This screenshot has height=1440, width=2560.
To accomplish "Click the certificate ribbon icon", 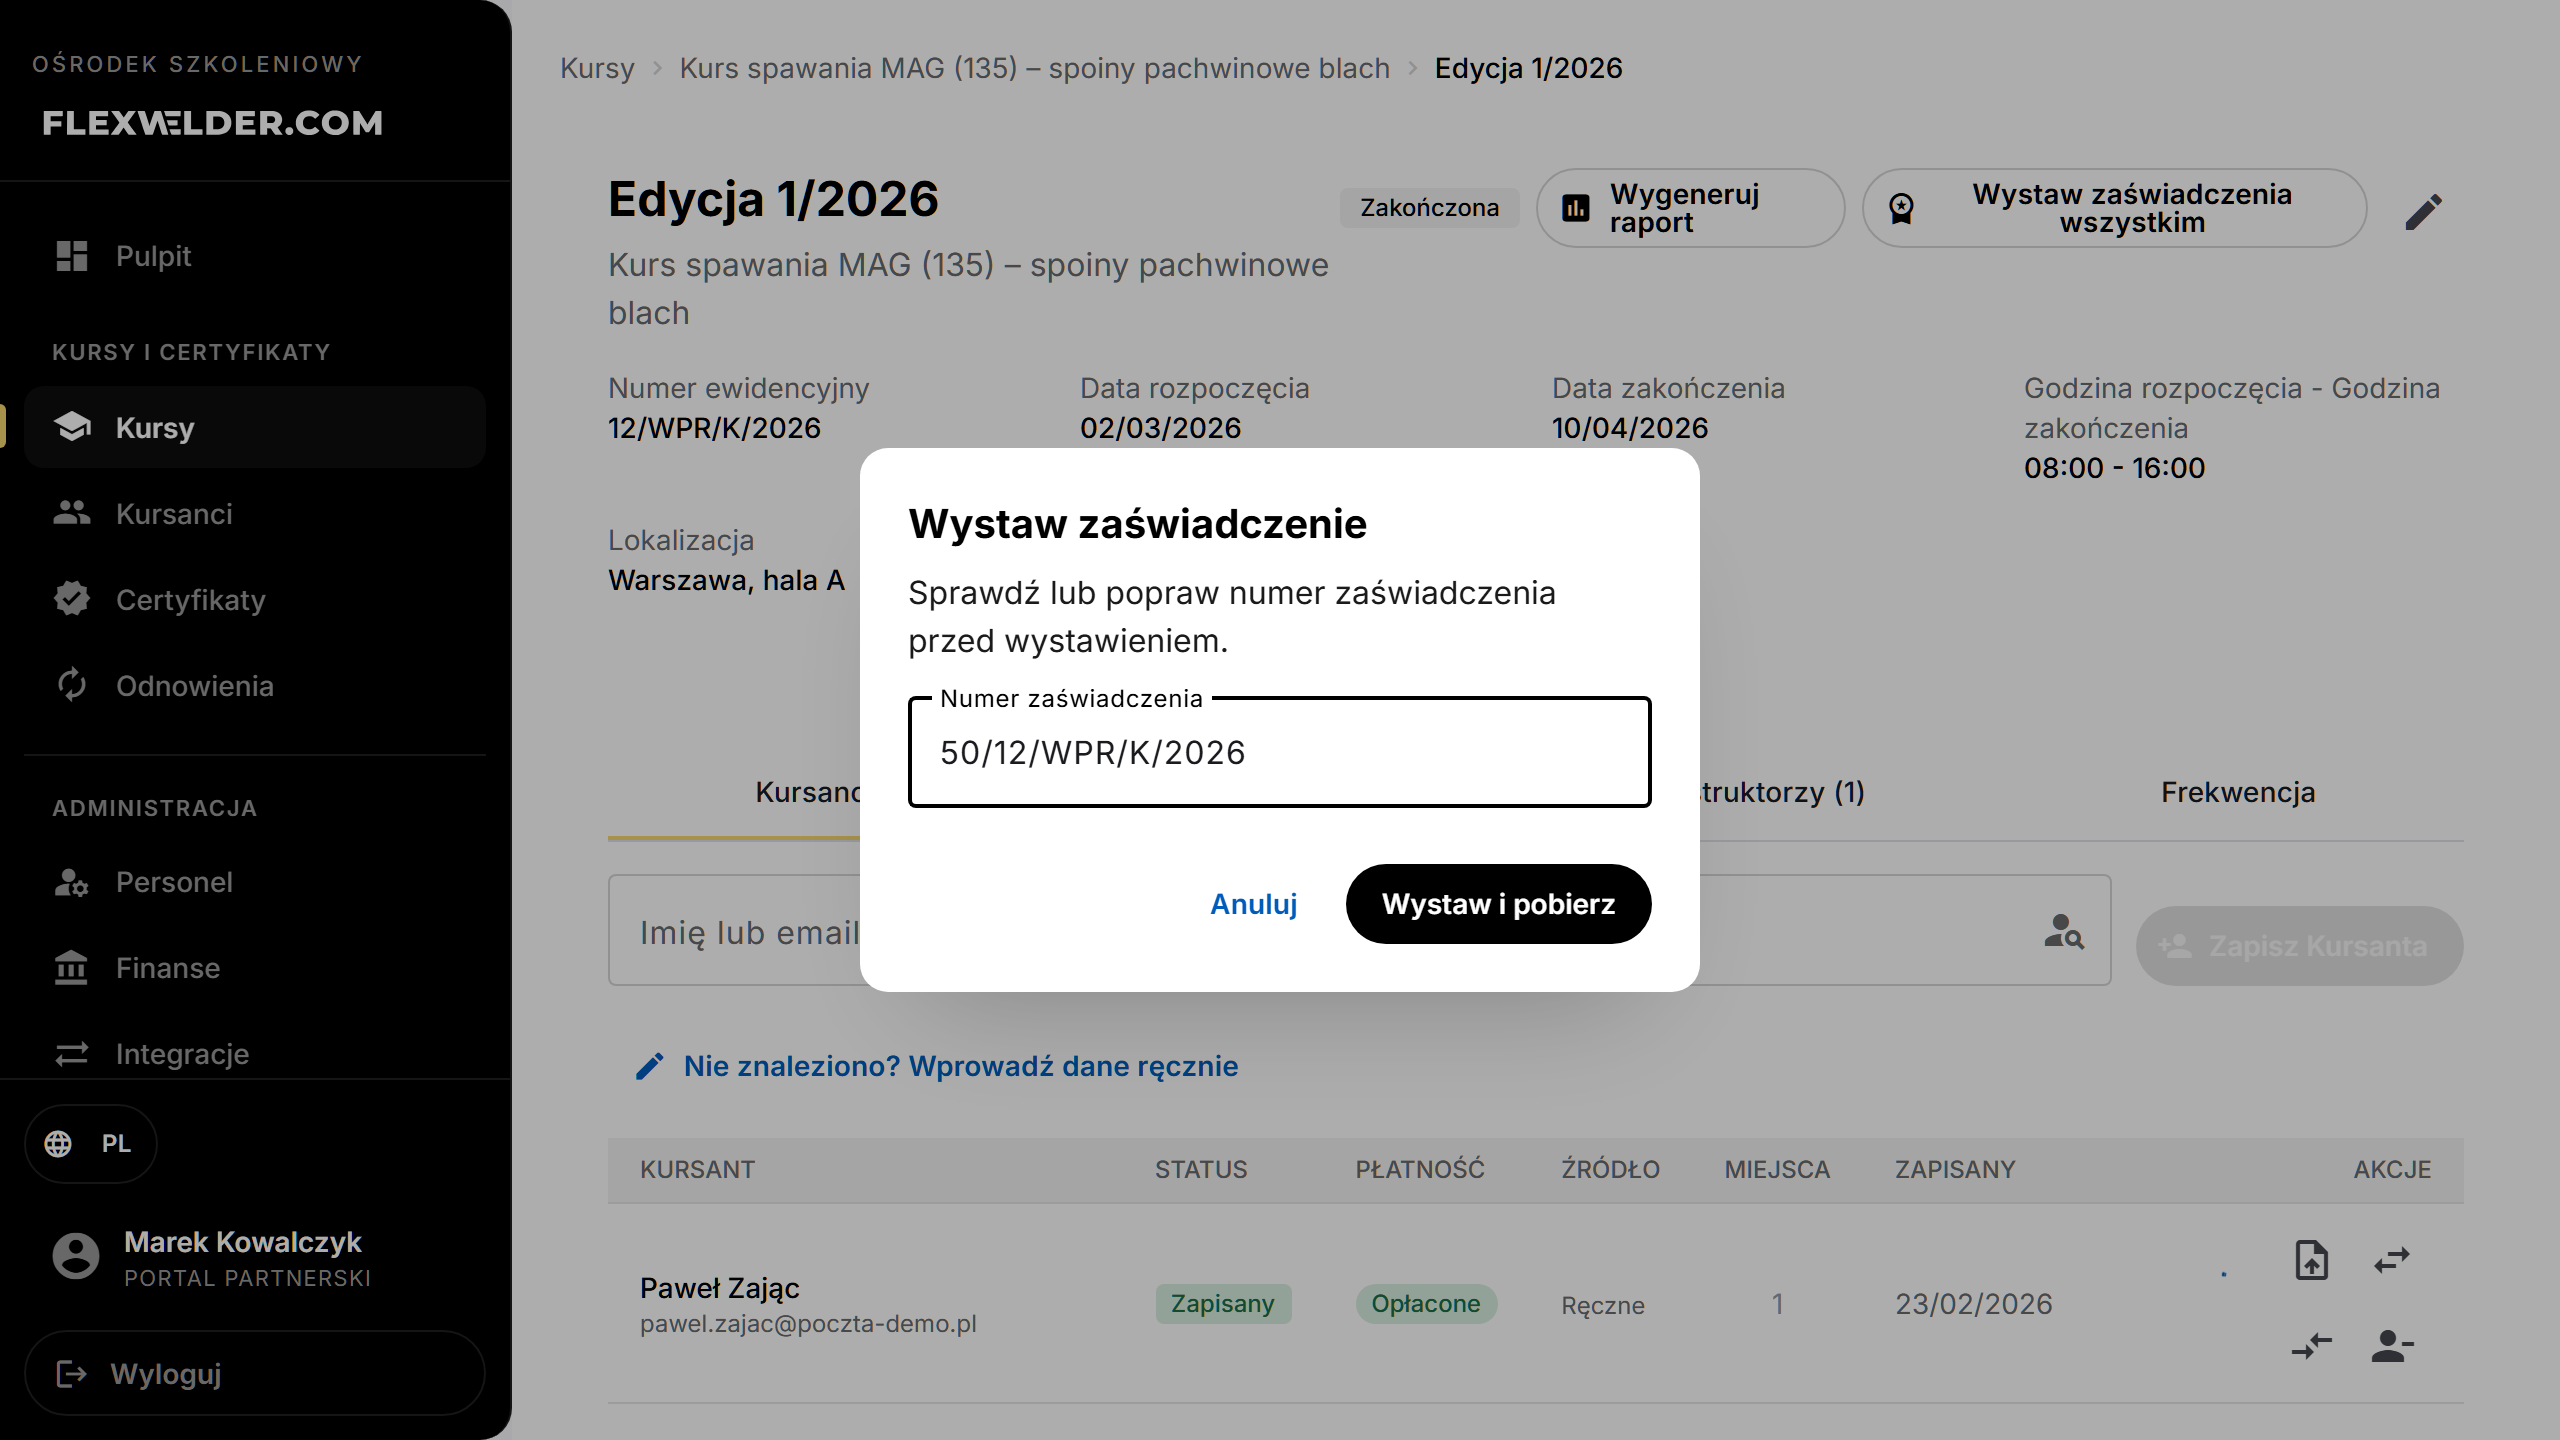I will [1901, 208].
